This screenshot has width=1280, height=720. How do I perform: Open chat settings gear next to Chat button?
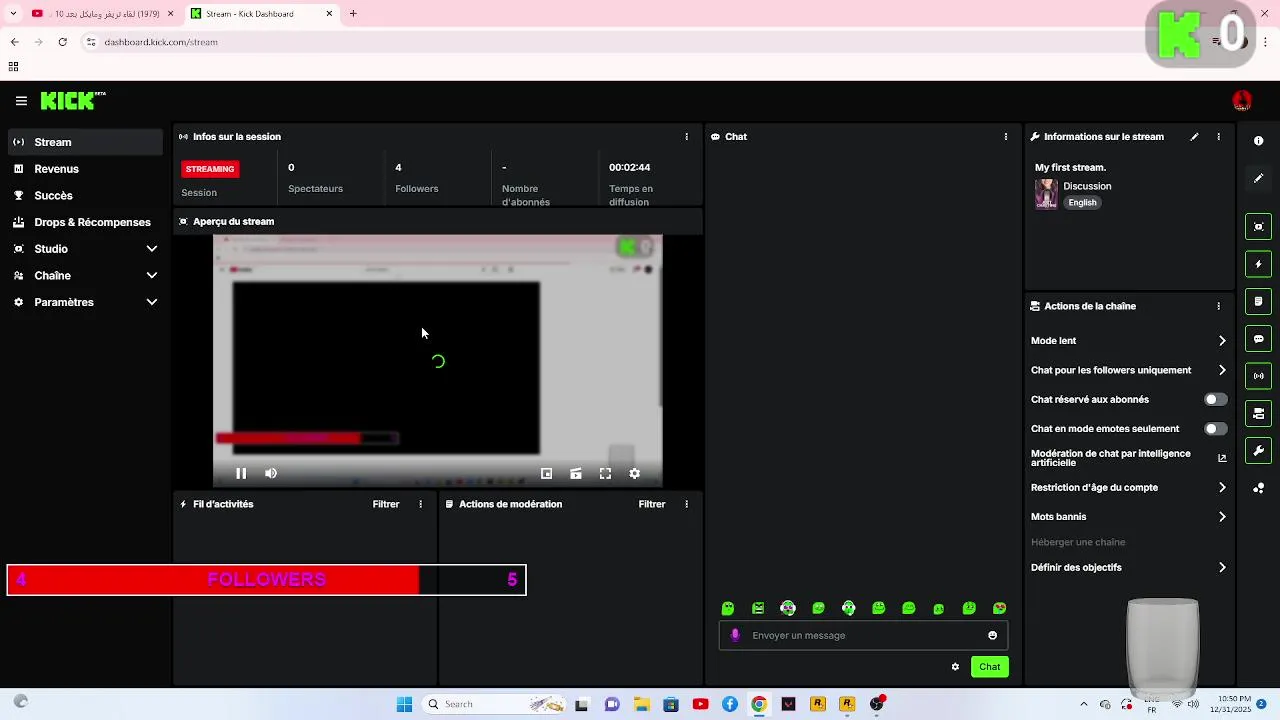955,667
